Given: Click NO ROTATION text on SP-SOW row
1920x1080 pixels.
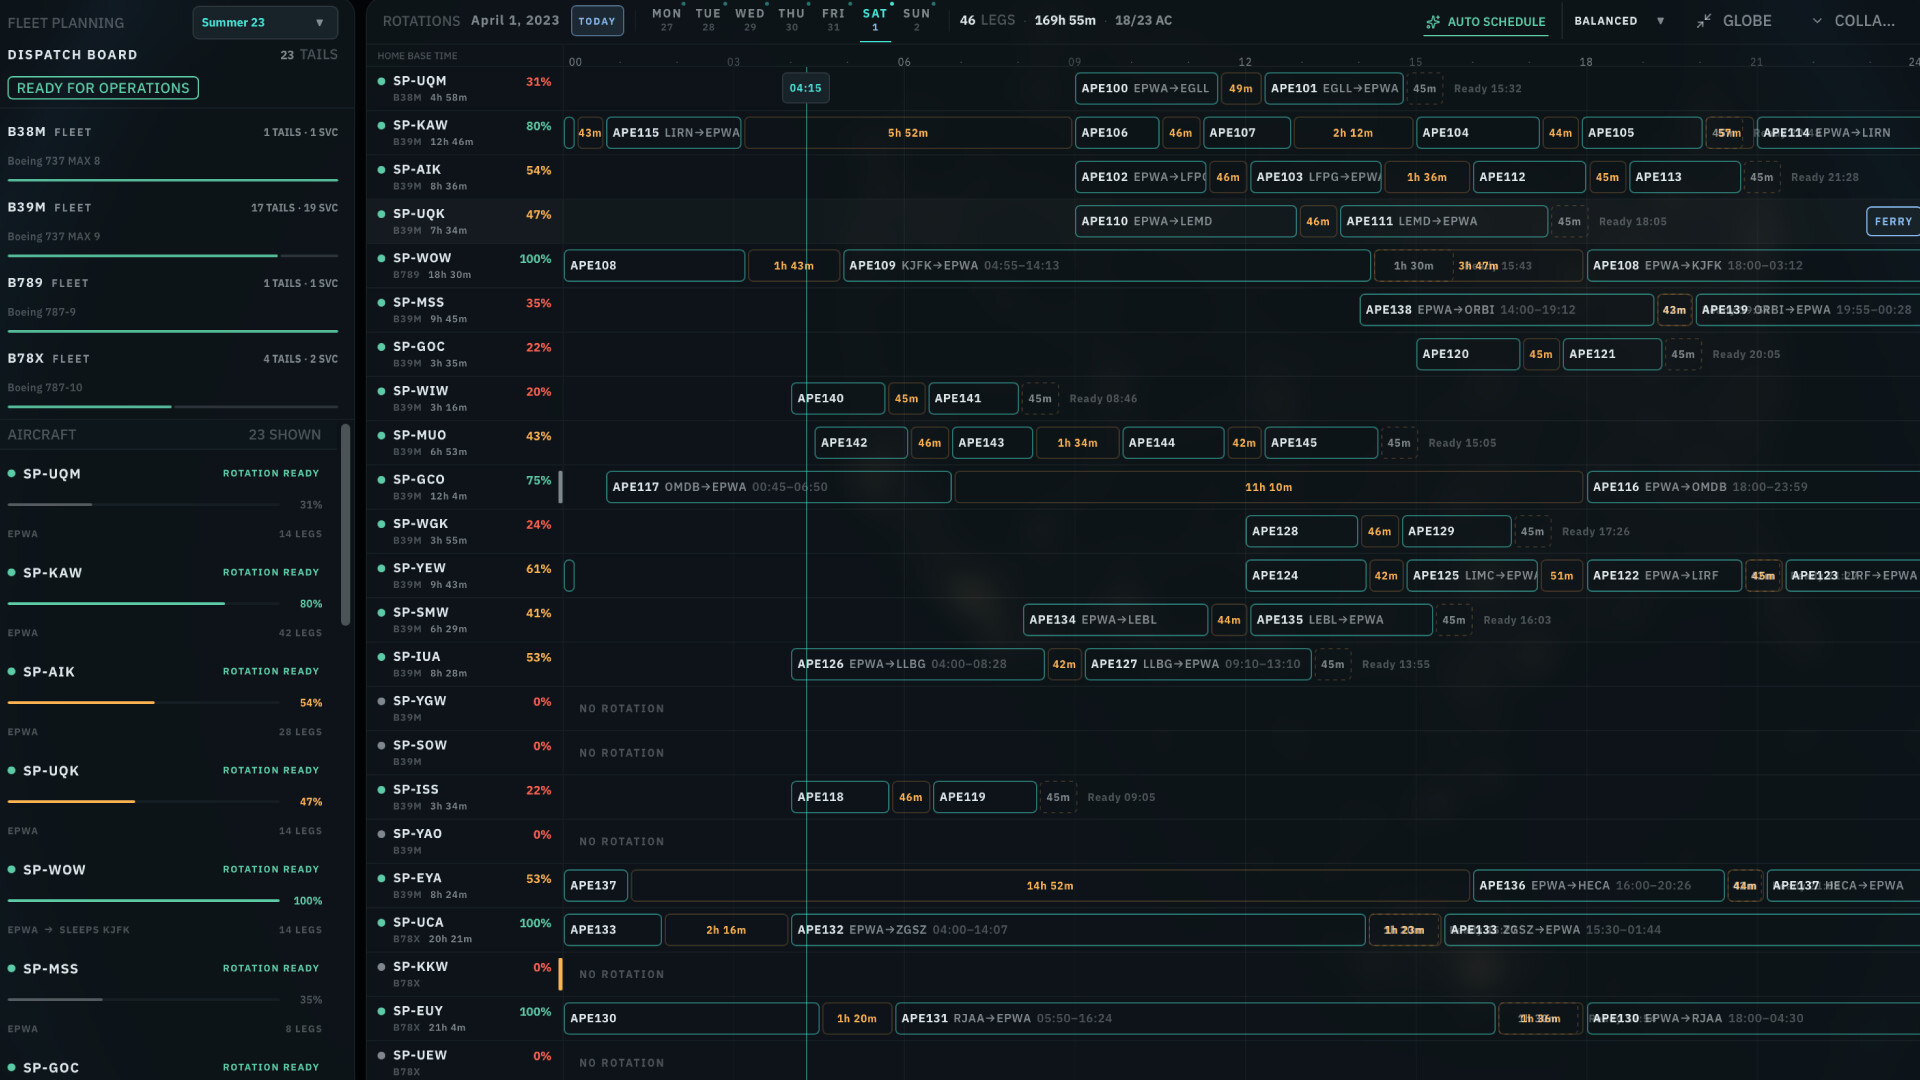Looking at the screenshot, I should (x=621, y=753).
